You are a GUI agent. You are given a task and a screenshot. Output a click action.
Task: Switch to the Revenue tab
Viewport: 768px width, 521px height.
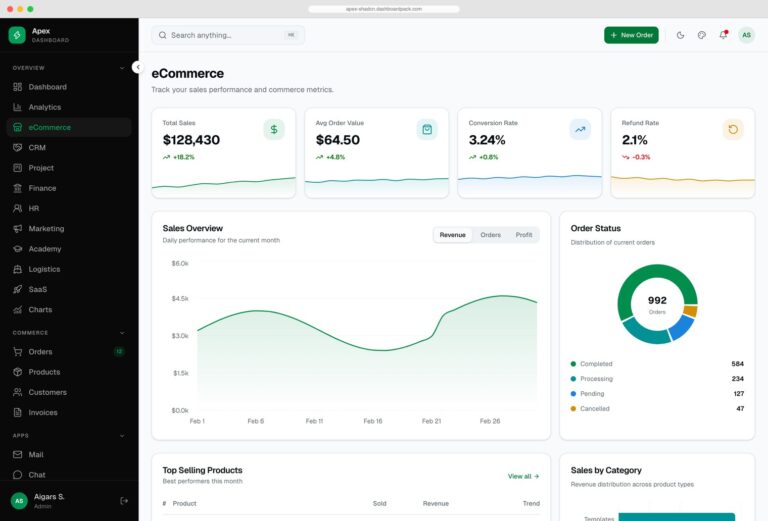tap(453, 235)
